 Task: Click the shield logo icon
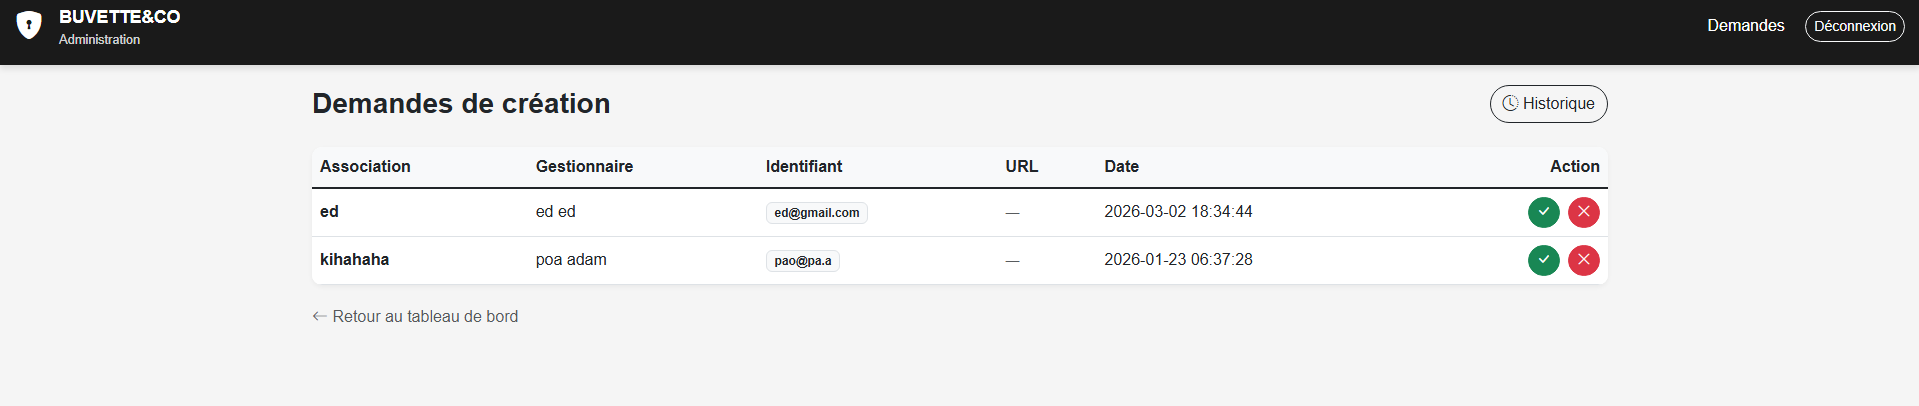click(29, 25)
